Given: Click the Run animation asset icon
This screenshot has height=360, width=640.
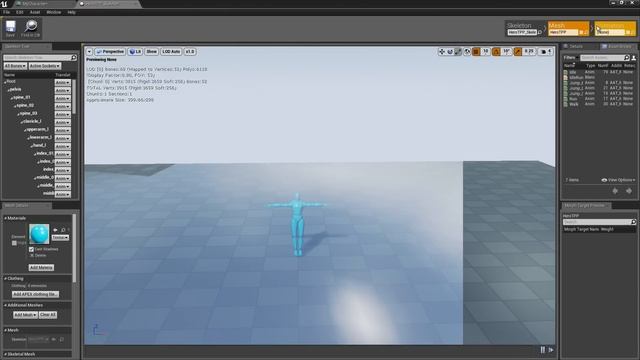Looking at the screenshot, I should (566, 98).
